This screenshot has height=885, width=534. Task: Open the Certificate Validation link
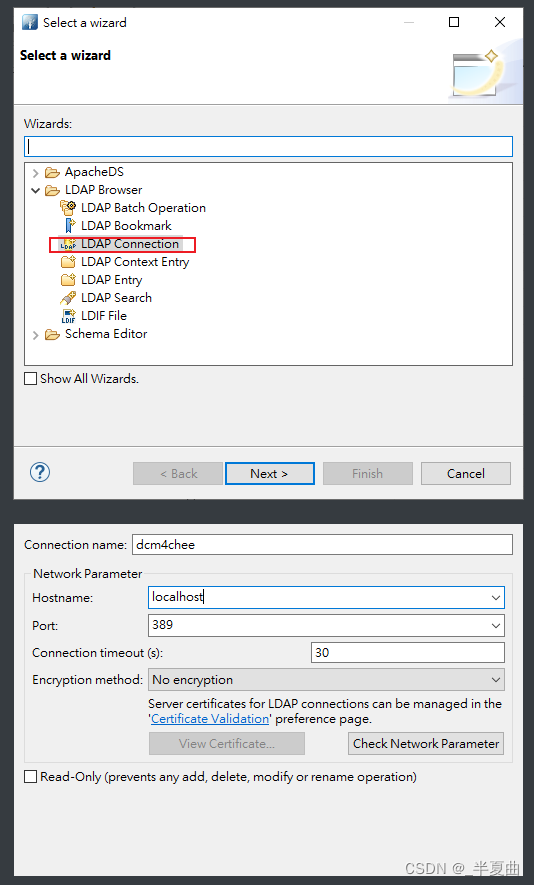210,719
